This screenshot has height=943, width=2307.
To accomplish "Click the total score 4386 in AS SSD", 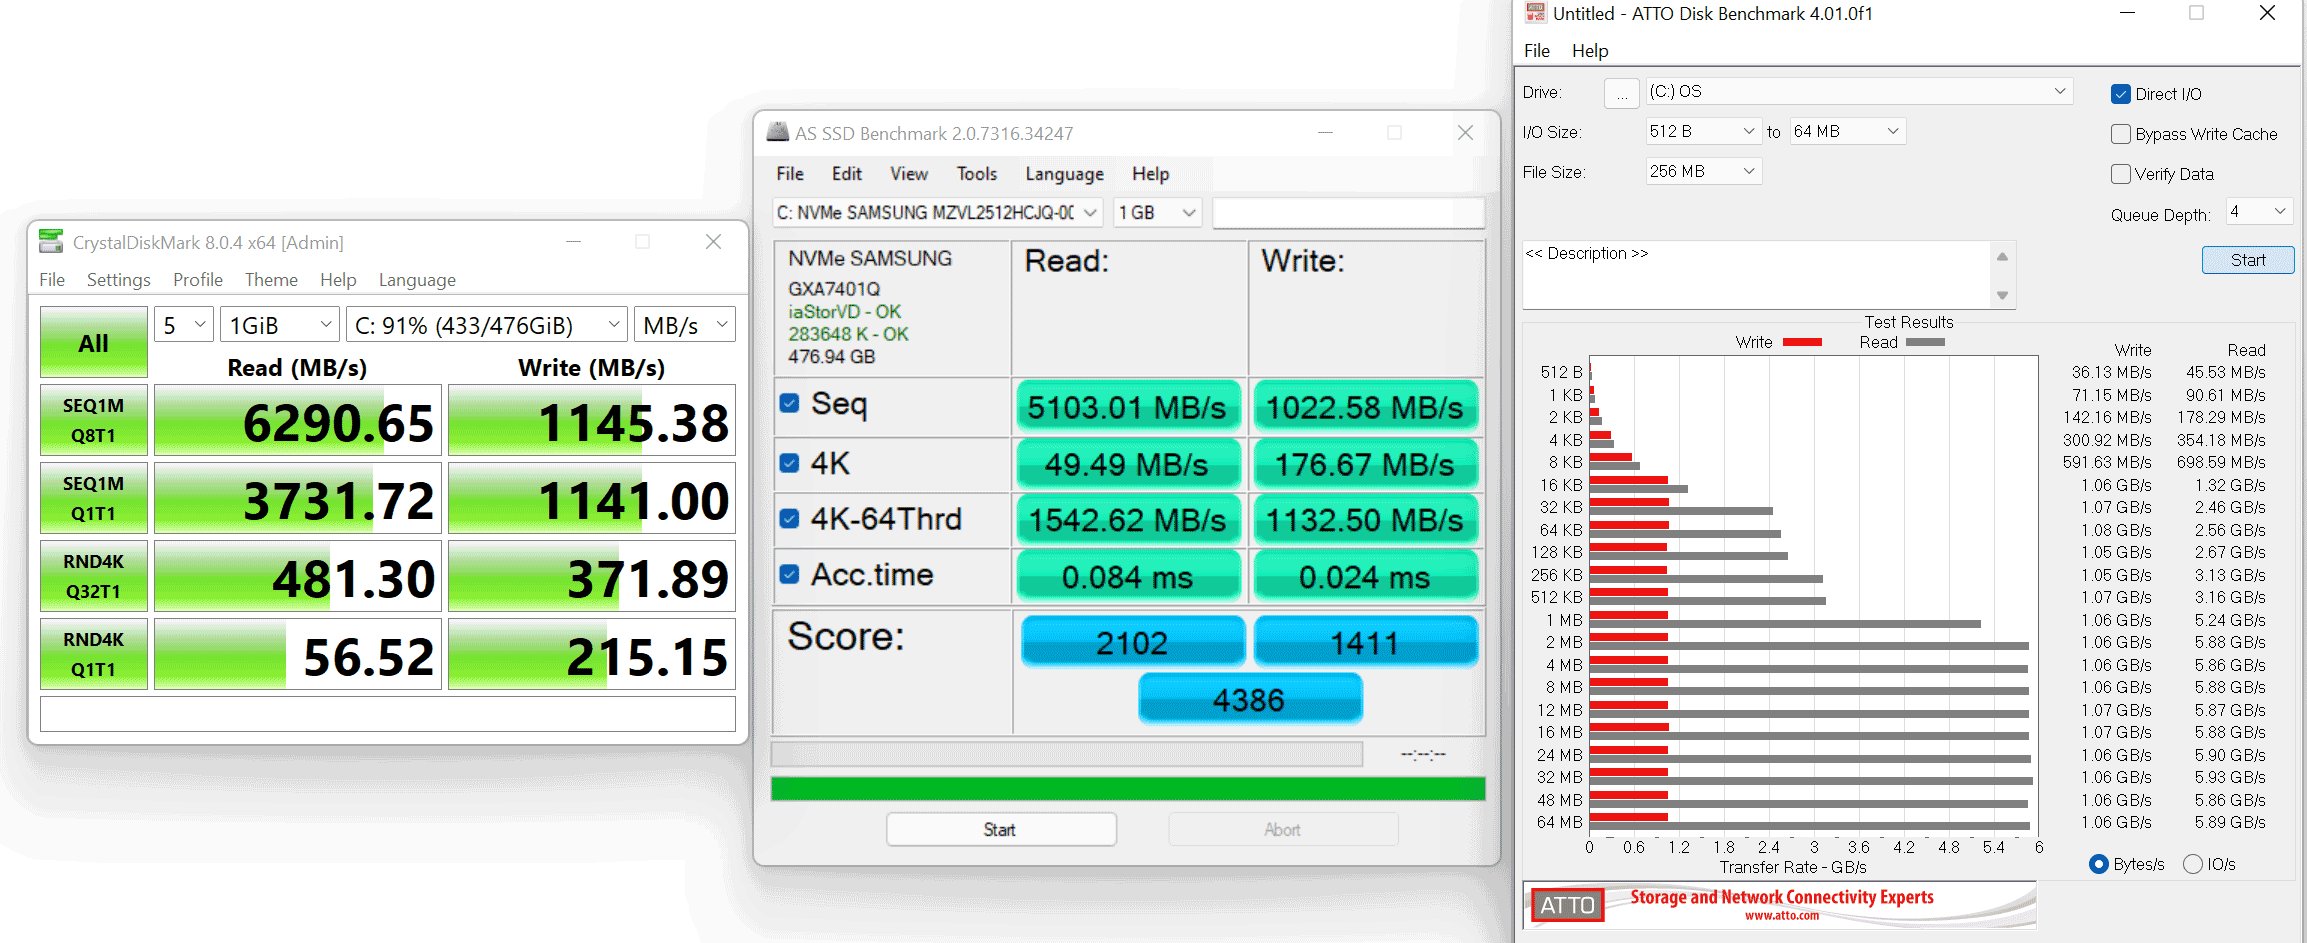I will [x=1250, y=700].
